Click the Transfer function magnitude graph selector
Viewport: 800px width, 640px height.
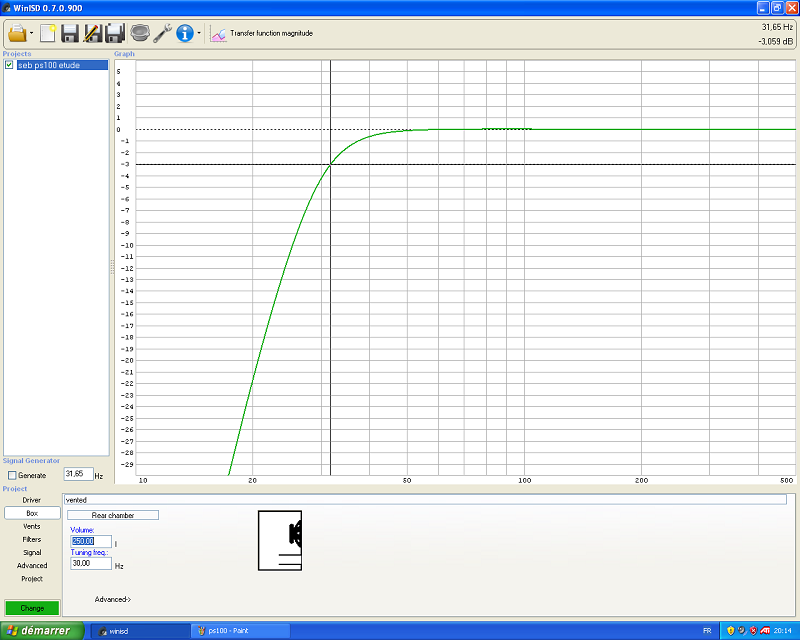point(262,34)
